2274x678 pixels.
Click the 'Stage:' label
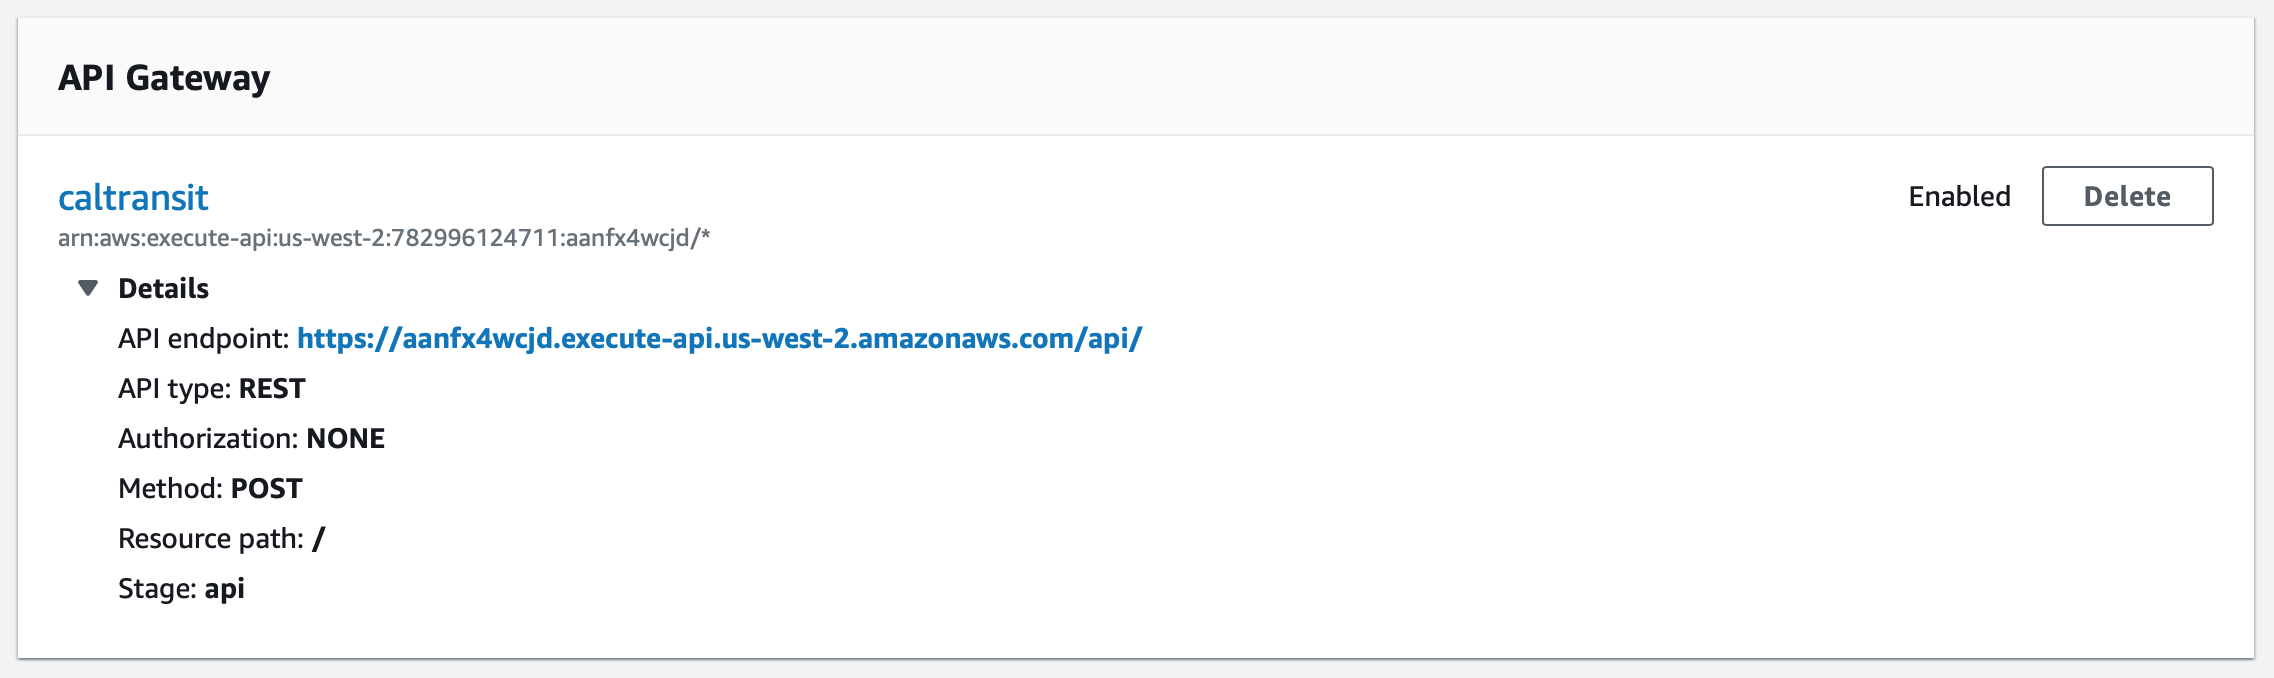point(157,588)
